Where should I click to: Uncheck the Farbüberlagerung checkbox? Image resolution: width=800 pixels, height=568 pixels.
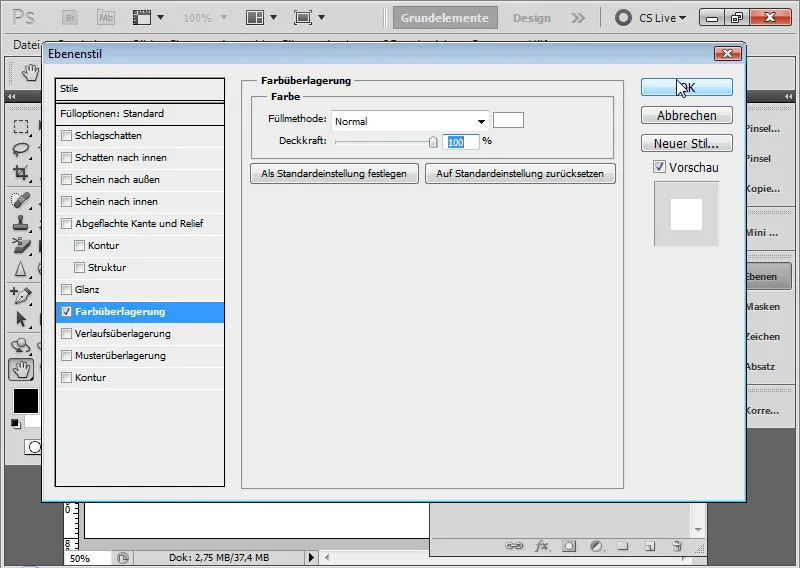tap(66, 311)
